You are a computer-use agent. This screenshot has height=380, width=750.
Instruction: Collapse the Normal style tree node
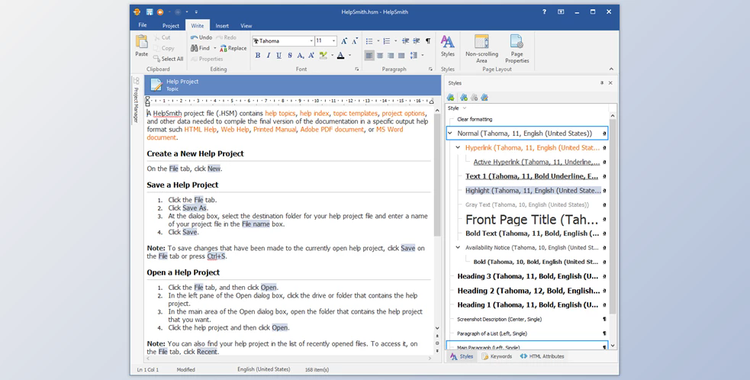tap(450, 134)
